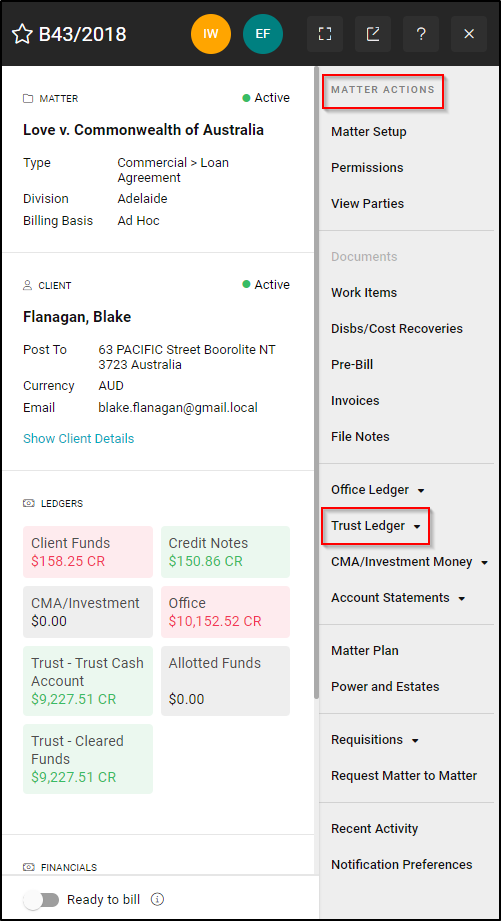This screenshot has height=921, width=501.
Task: Open help with the question mark icon
Action: click(x=421, y=34)
